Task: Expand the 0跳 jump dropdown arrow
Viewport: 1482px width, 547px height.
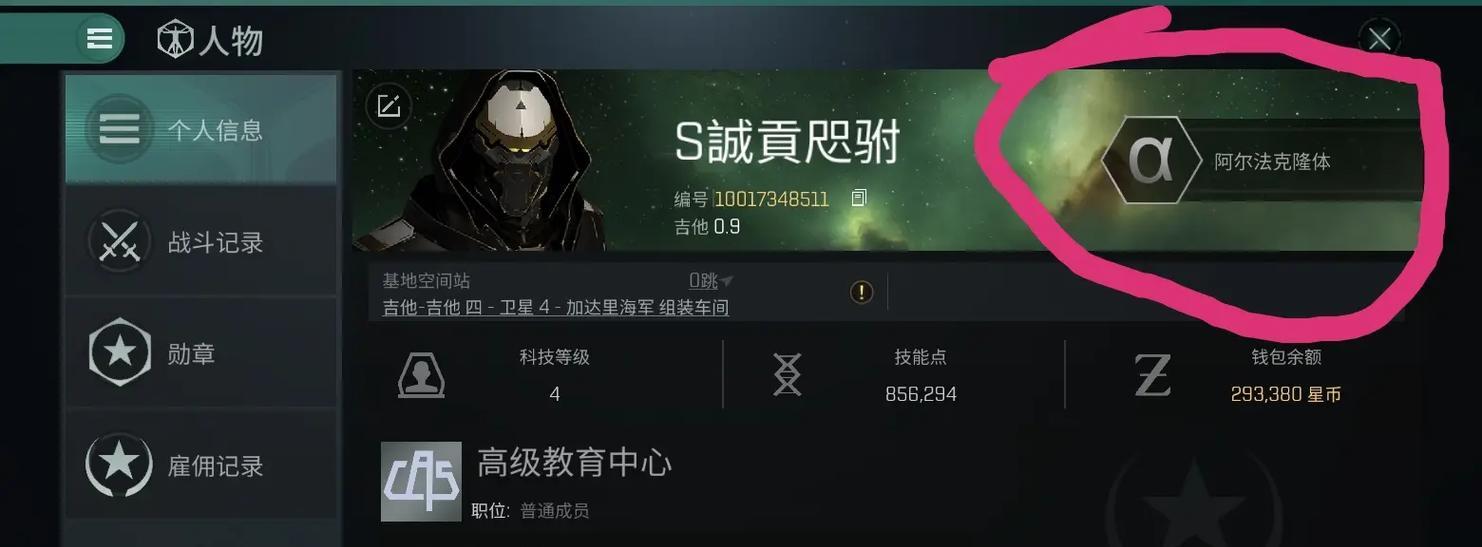Action: pyautogui.click(x=727, y=281)
